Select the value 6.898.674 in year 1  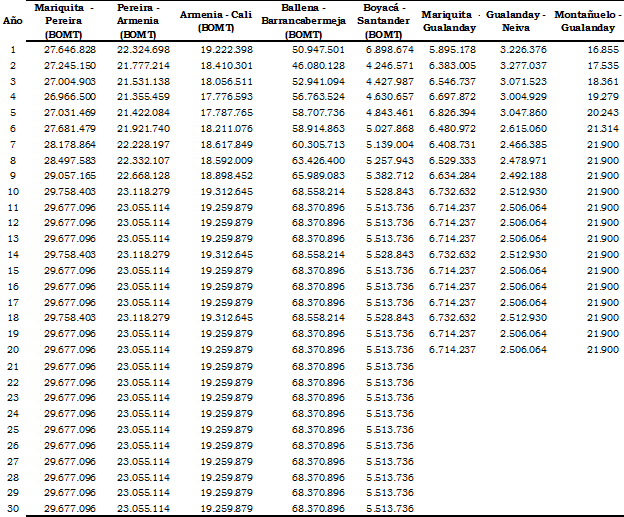pyautogui.click(x=389, y=49)
